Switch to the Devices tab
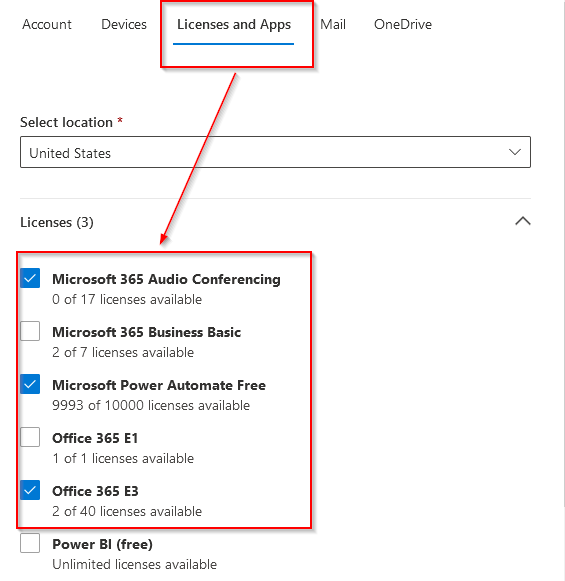The image size is (565, 581). (x=124, y=24)
